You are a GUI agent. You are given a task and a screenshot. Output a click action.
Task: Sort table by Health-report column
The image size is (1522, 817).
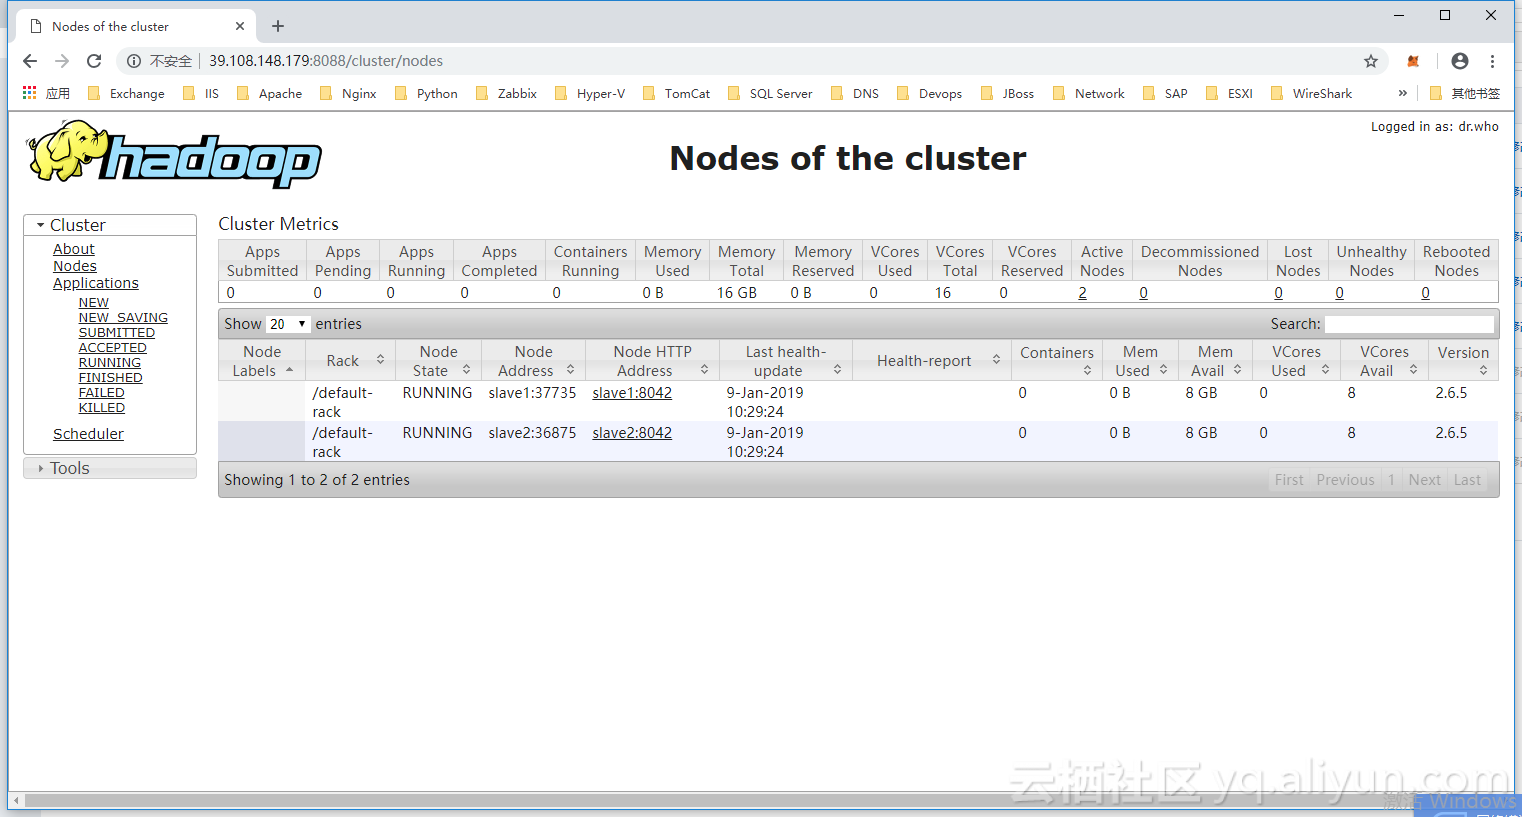click(932, 361)
